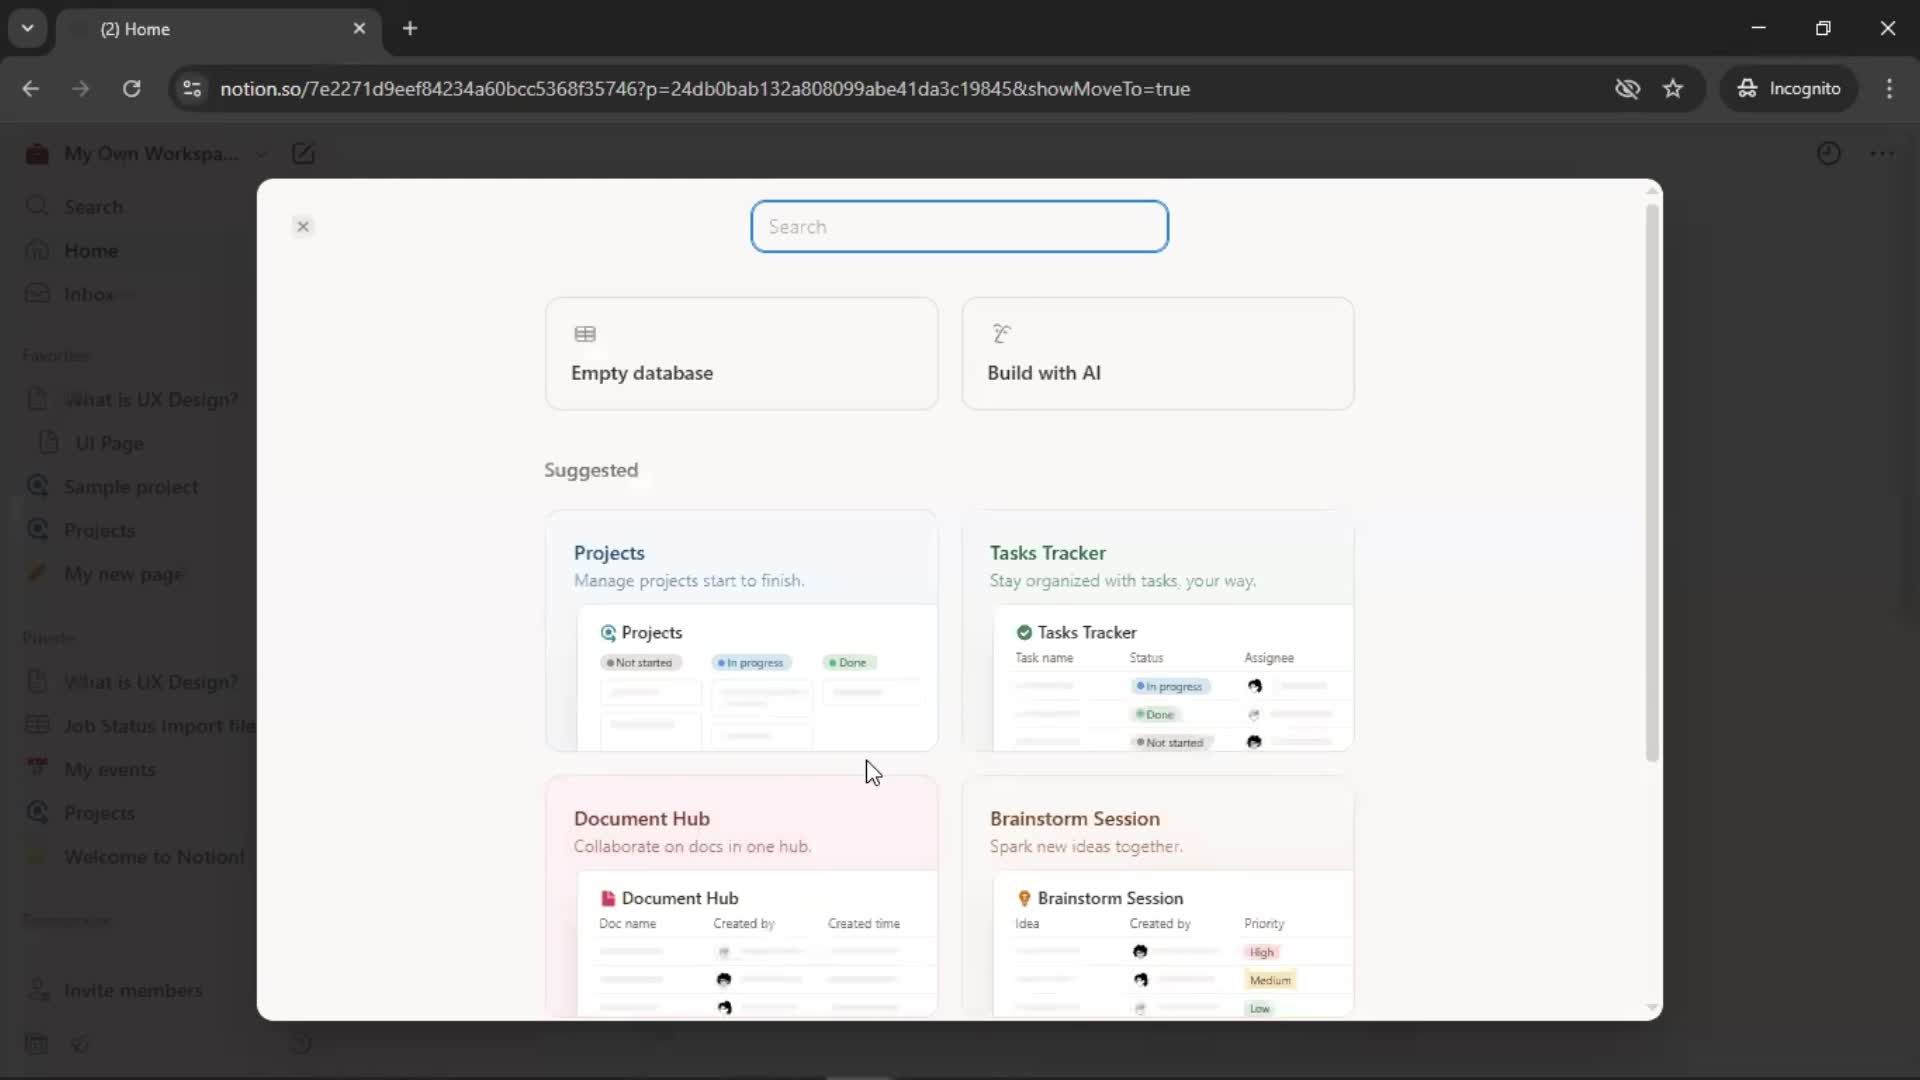Click the My events calendar icon
The width and height of the screenshot is (1920, 1080).
click(x=37, y=768)
